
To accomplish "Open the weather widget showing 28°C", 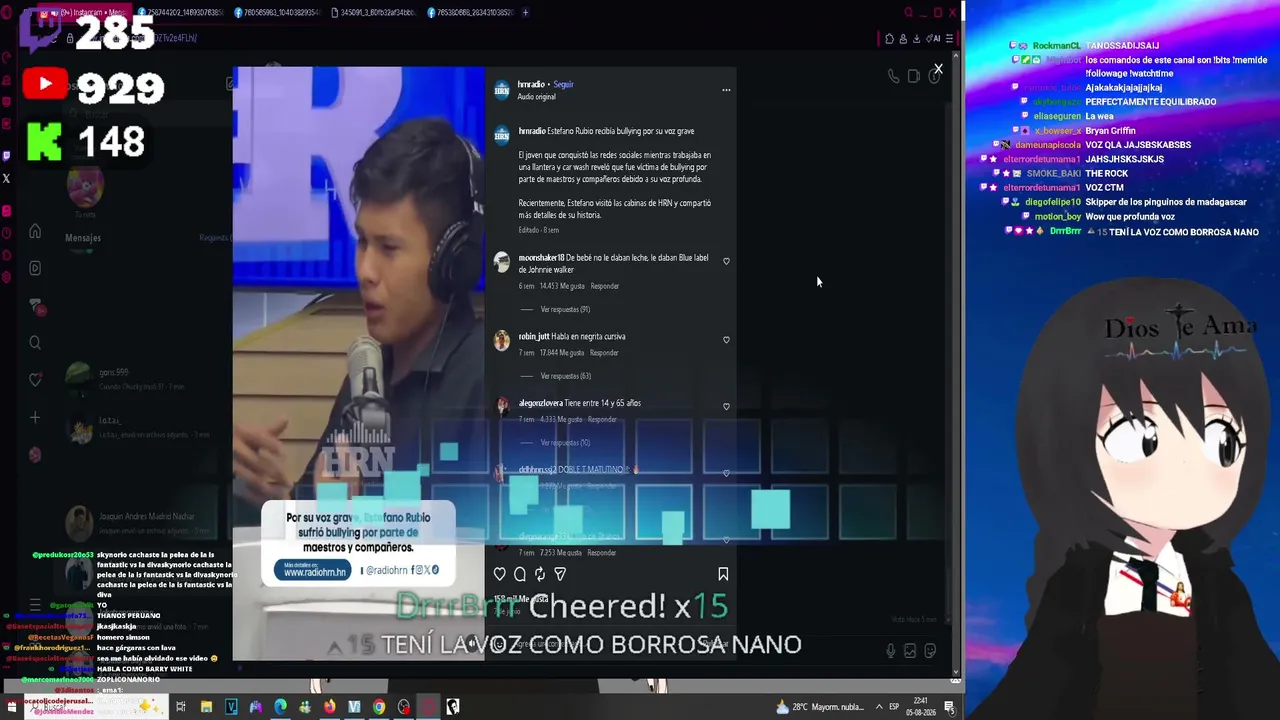I will 820,707.
